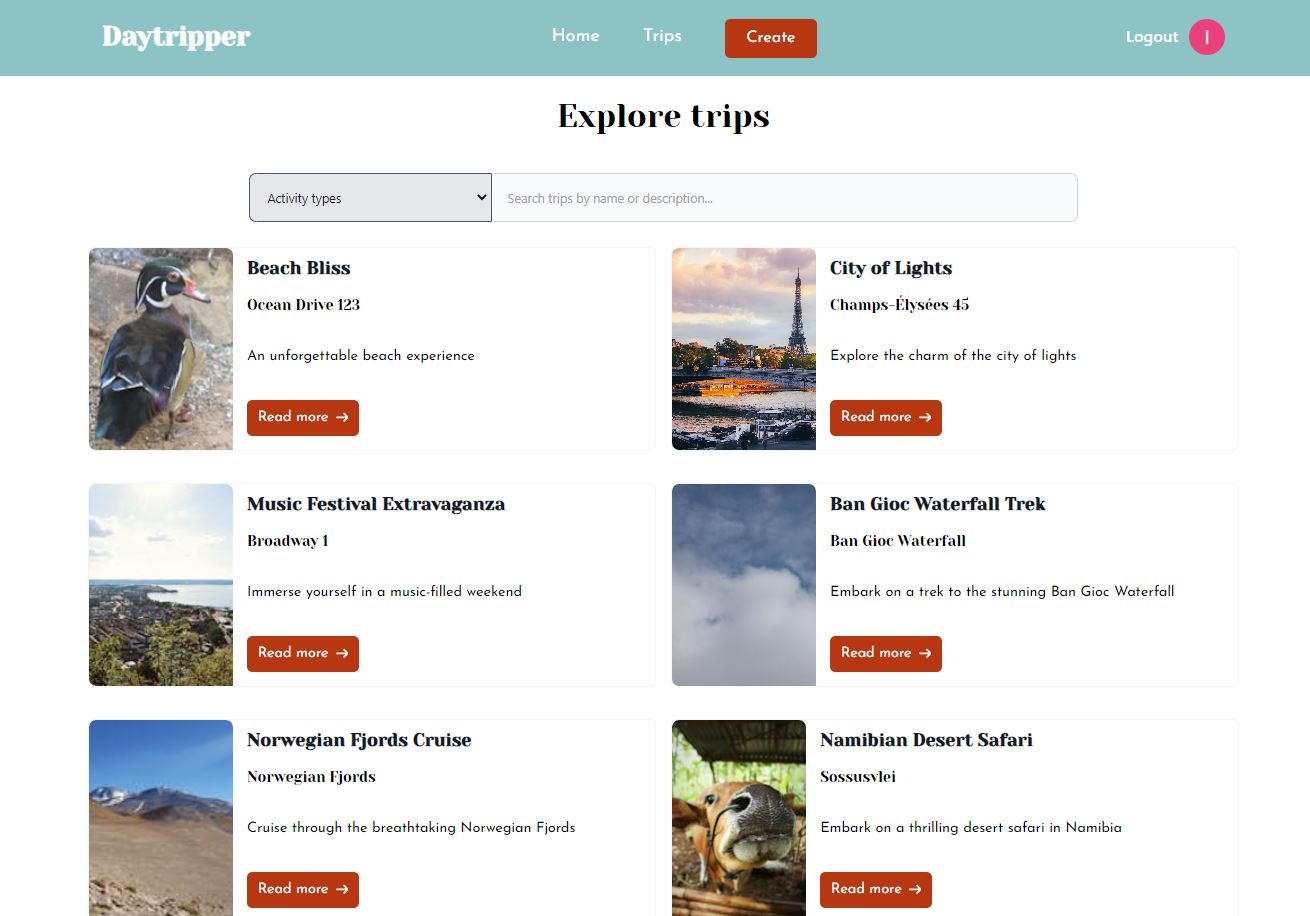Read more about Norwegian Fjords Cruise

coord(302,889)
